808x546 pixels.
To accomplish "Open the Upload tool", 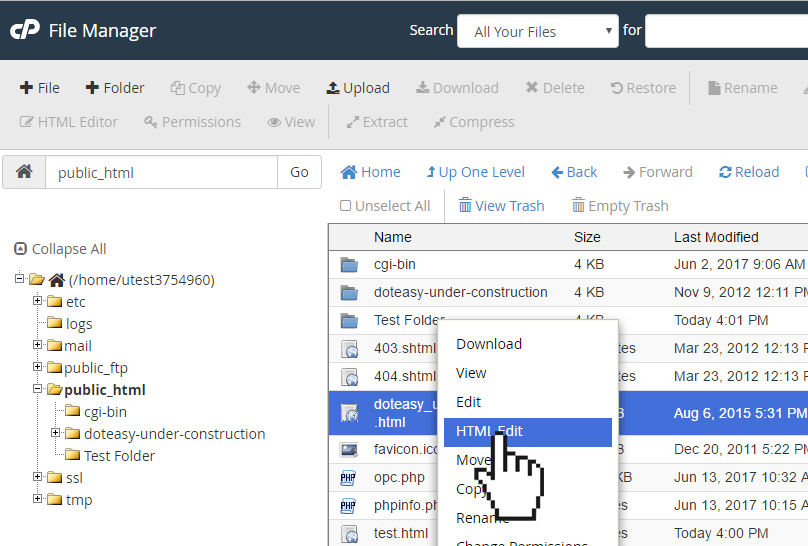I will [358, 88].
